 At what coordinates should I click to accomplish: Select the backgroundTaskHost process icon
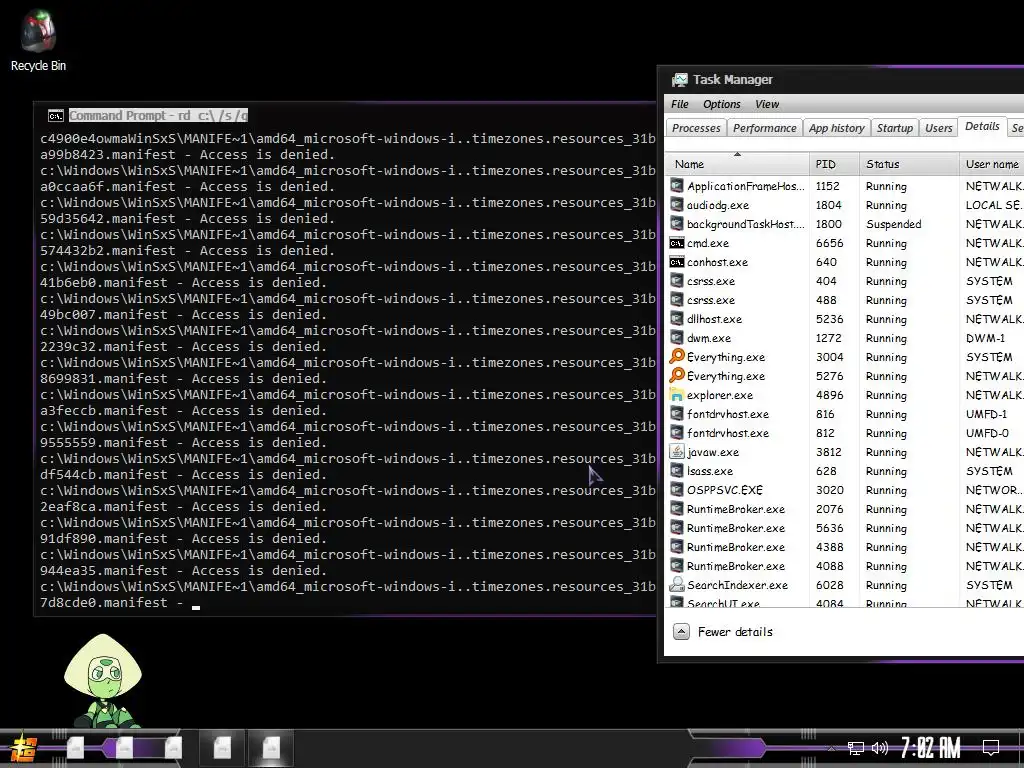coord(677,224)
